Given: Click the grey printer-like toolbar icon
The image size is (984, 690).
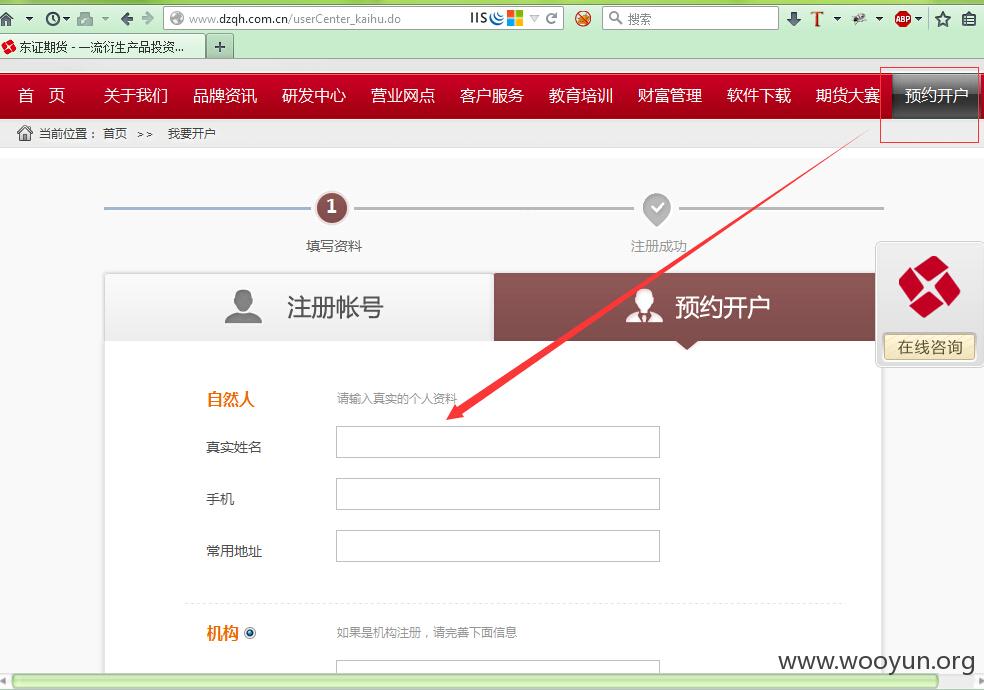Looking at the screenshot, I should pyautogui.click(x=85, y=19).
